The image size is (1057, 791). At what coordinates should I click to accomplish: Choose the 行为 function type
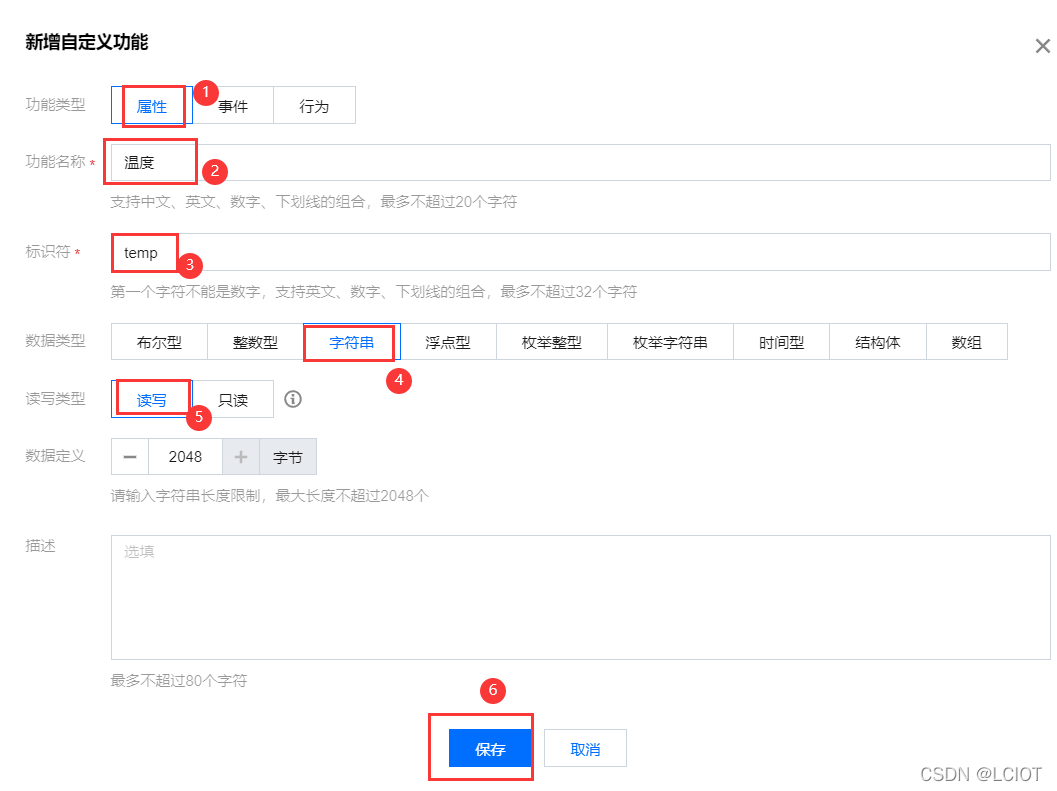pos(314,105)
